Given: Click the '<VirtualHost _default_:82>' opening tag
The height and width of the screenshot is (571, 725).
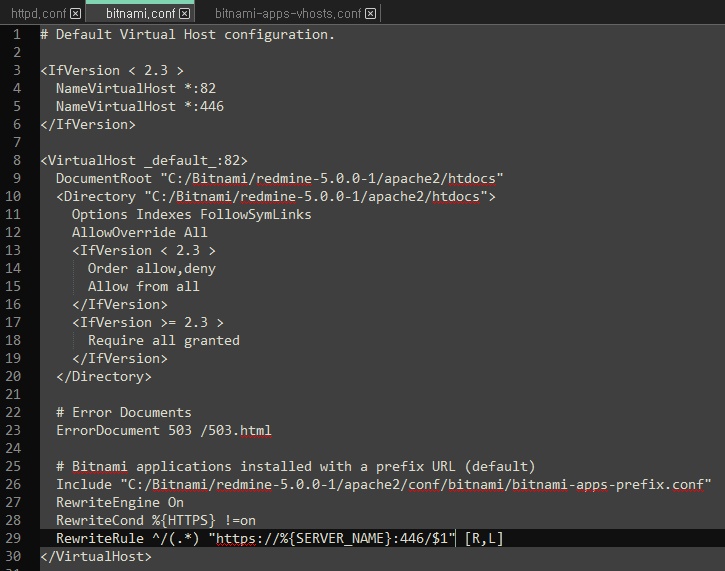Looking at the screenshot, I should pos(144,160).
